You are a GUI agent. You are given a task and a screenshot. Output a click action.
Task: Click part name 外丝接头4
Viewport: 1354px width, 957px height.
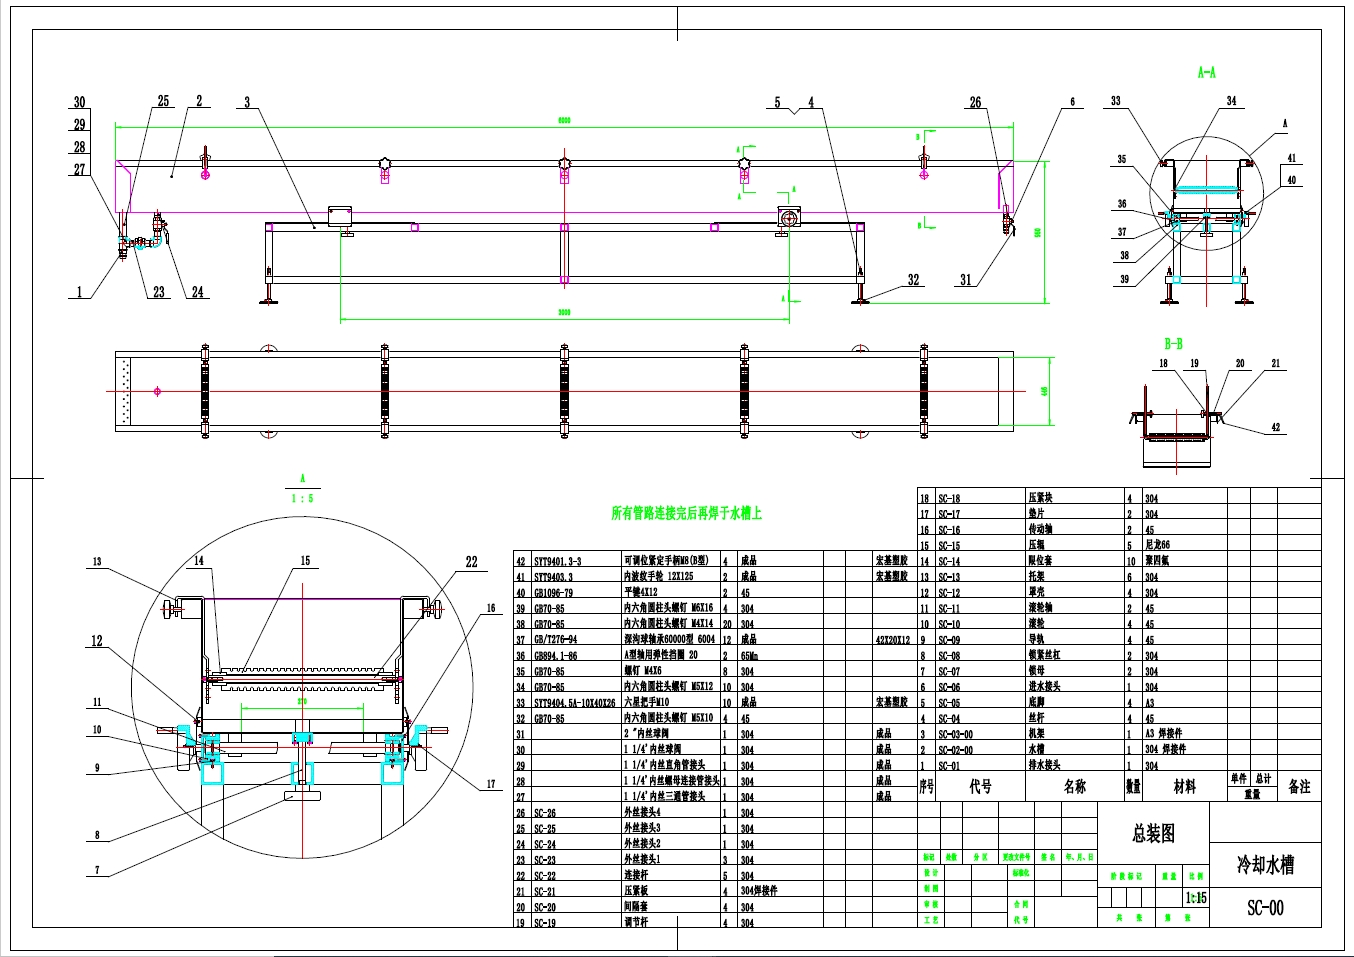642,812
